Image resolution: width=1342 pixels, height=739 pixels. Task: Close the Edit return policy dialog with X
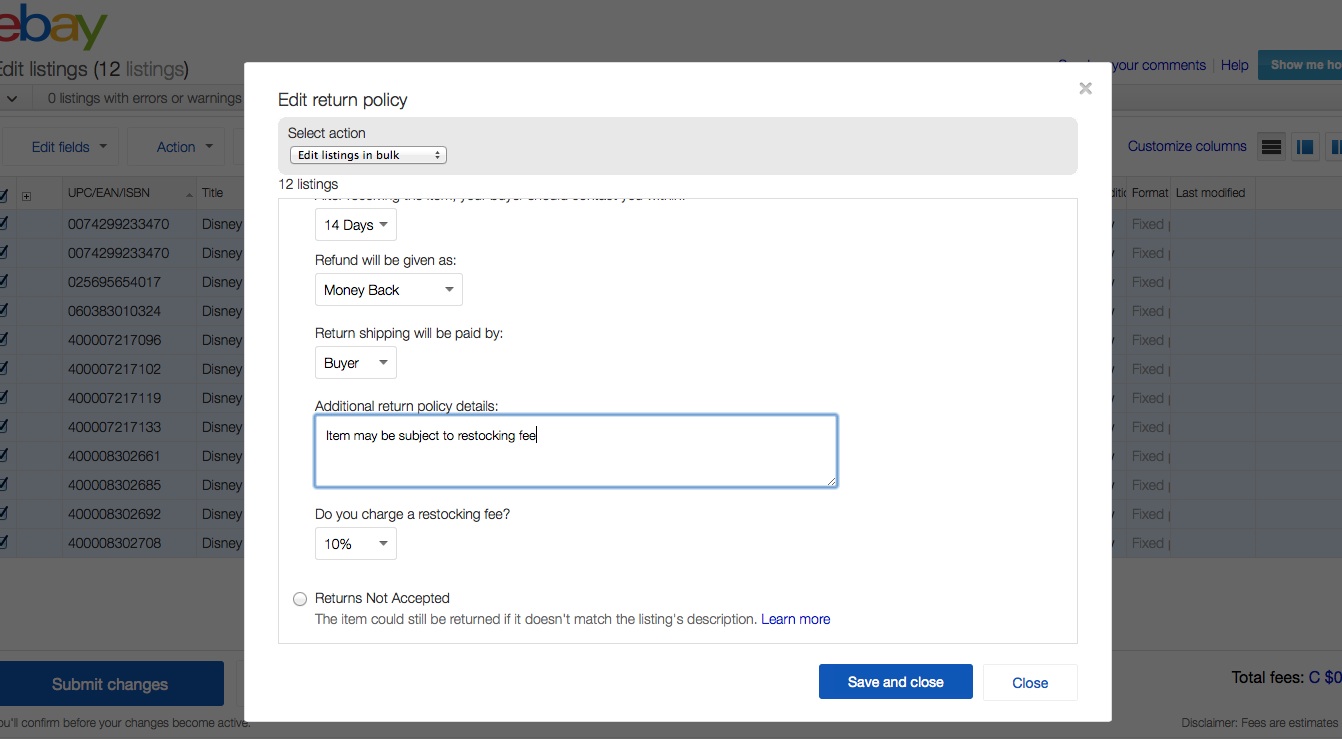pyautogui.click(x=1085, y=89)
